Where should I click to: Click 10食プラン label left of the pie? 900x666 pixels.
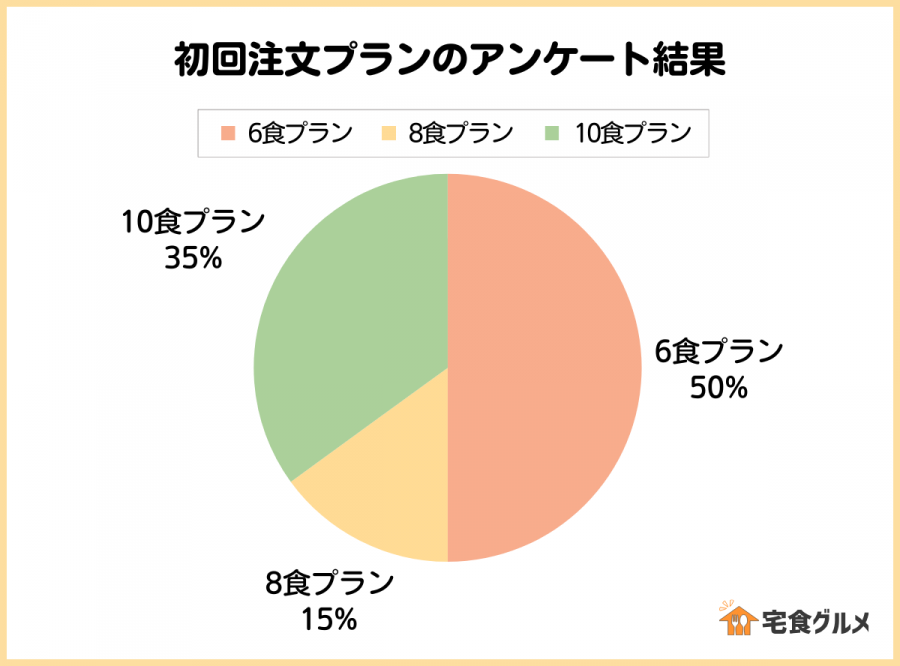(193, 221)
